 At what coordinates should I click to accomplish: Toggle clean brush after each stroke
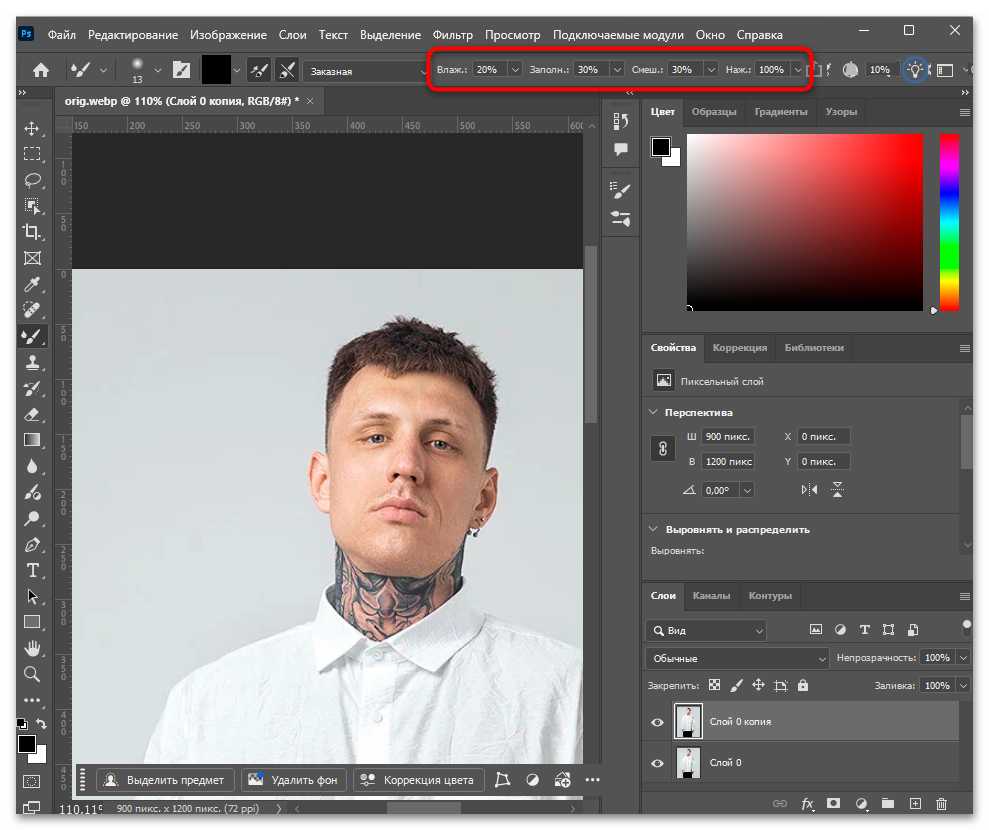pos(287,70)
